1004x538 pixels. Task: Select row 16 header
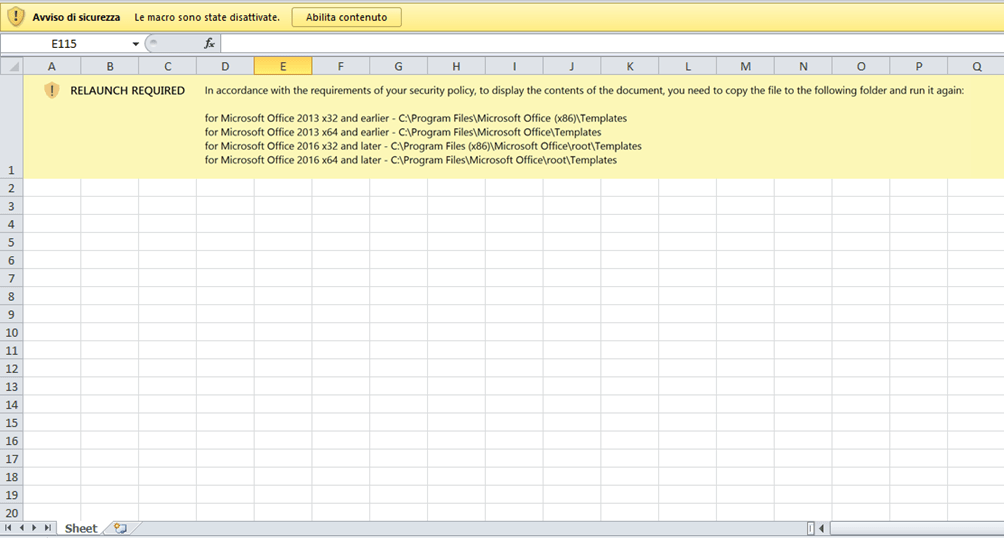[x=12, y=441]
